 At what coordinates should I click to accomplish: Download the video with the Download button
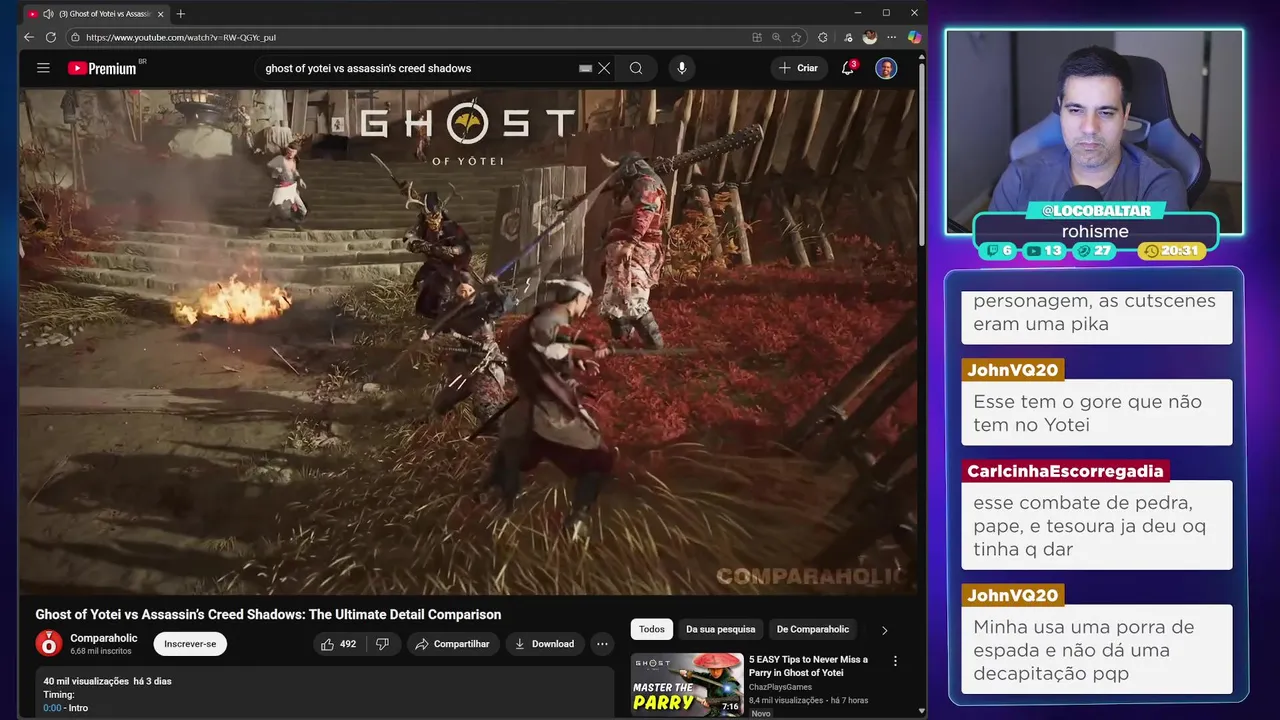click(544, 644)
